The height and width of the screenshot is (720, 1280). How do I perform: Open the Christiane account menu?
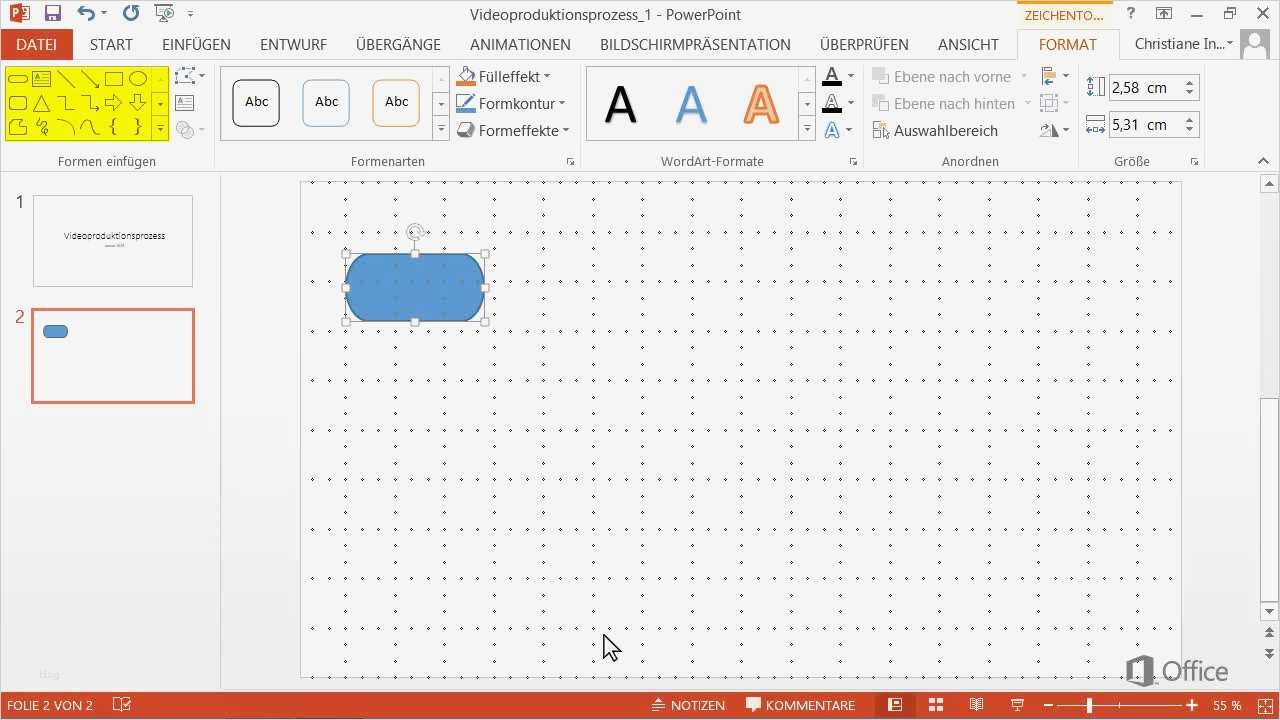[1184, 44]
